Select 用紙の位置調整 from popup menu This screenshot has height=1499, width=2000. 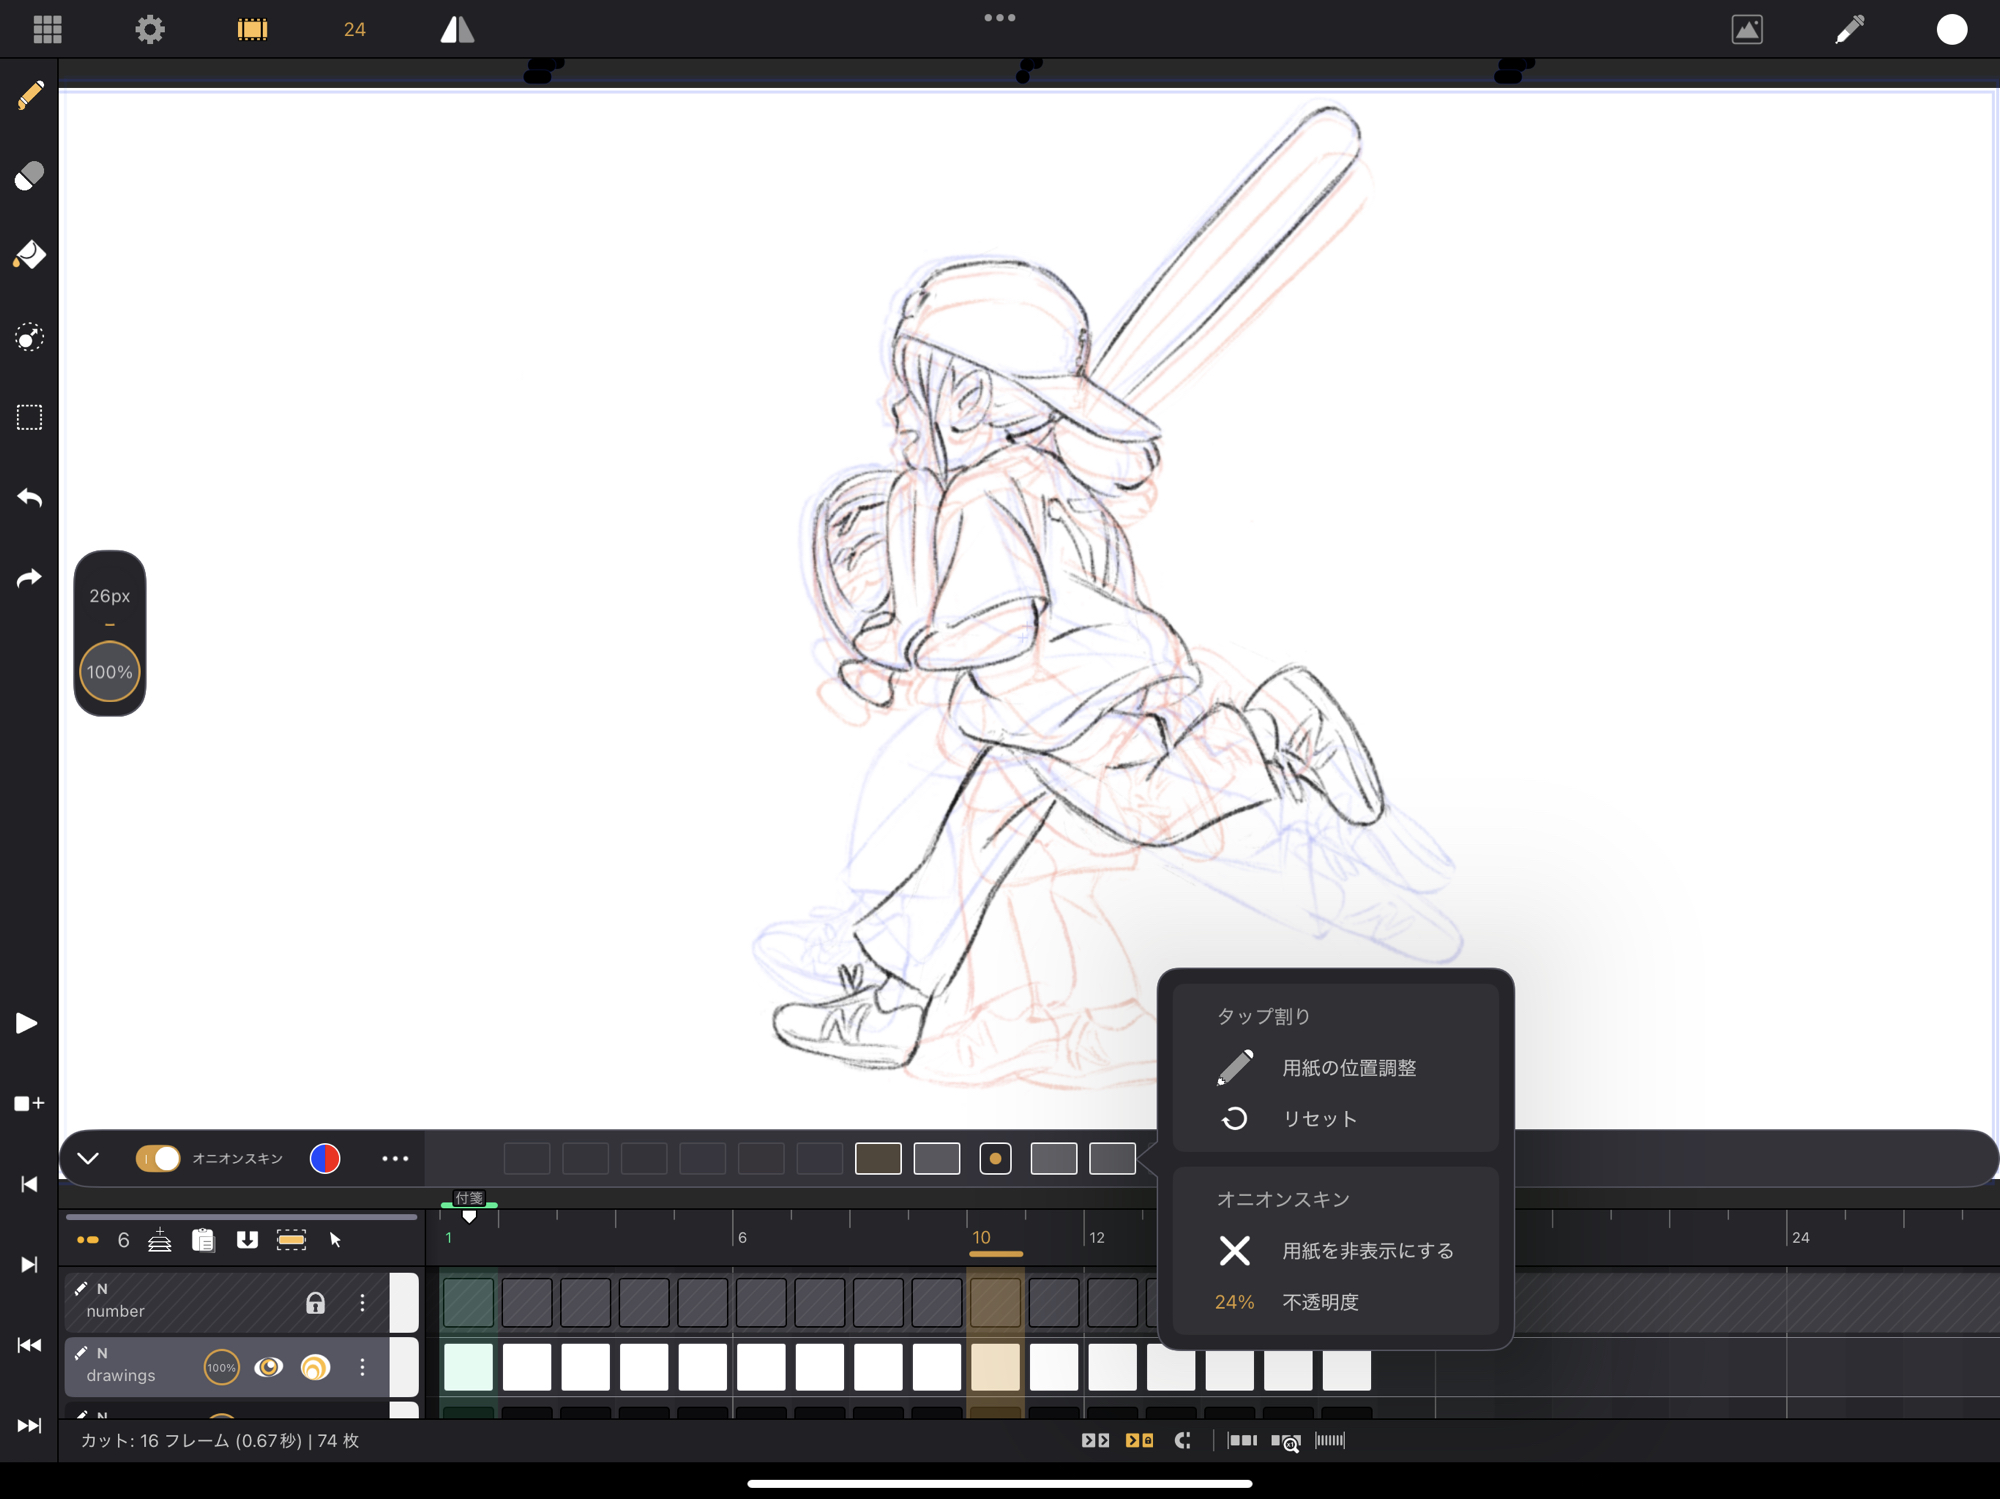(1347, 1068)
